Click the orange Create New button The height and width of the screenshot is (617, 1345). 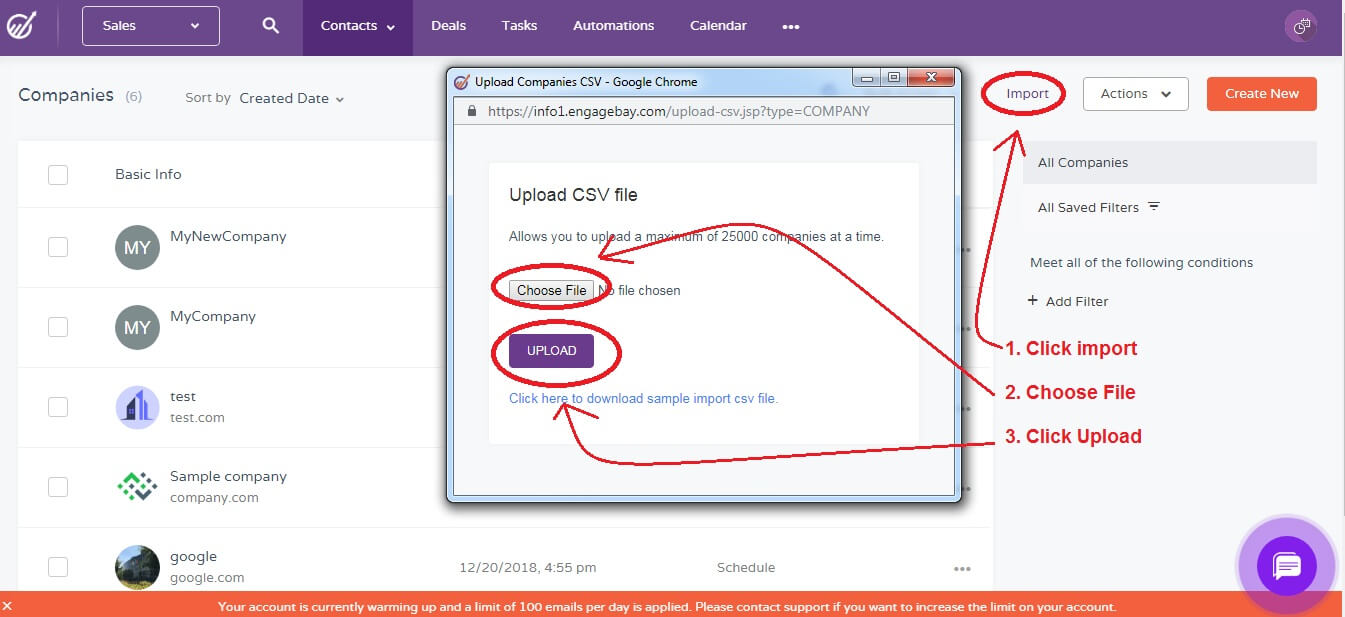click(x=1261, y=93)
